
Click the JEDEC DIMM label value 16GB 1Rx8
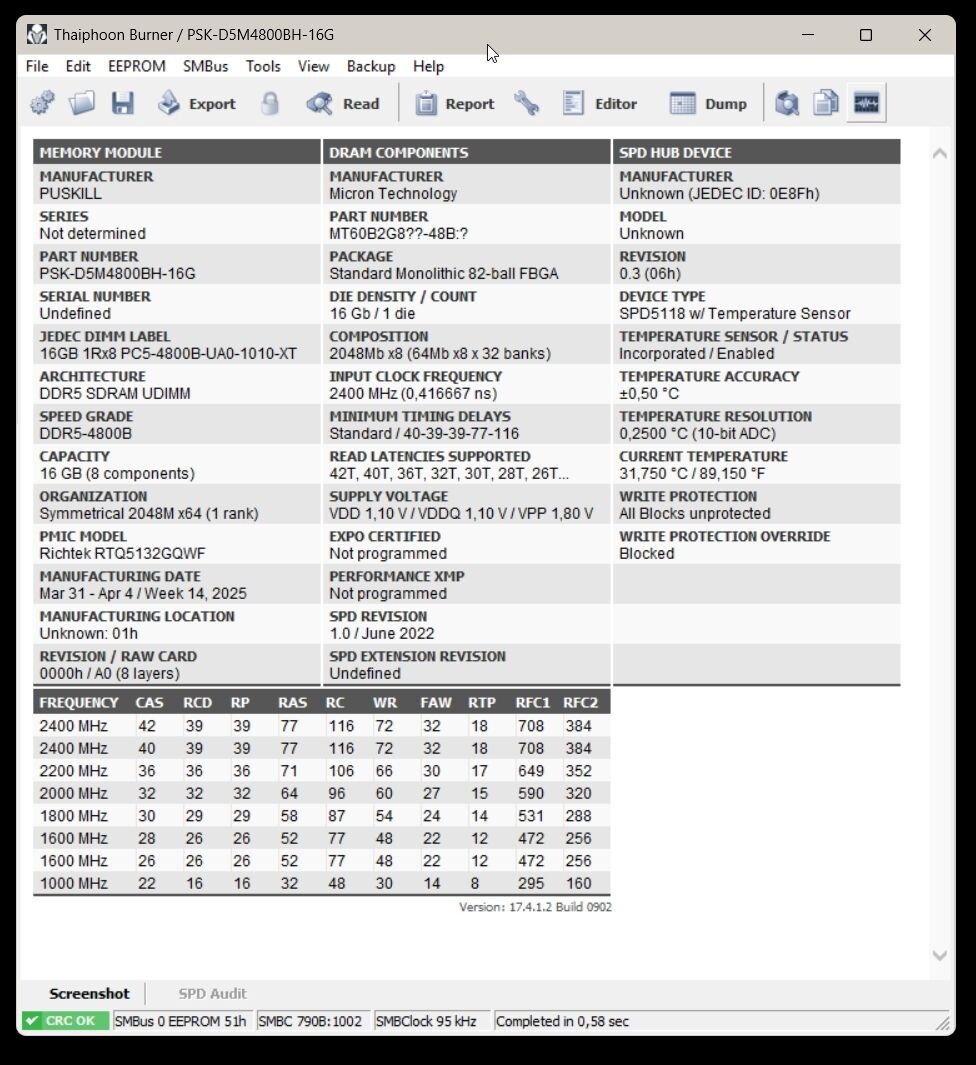(168, 354)
